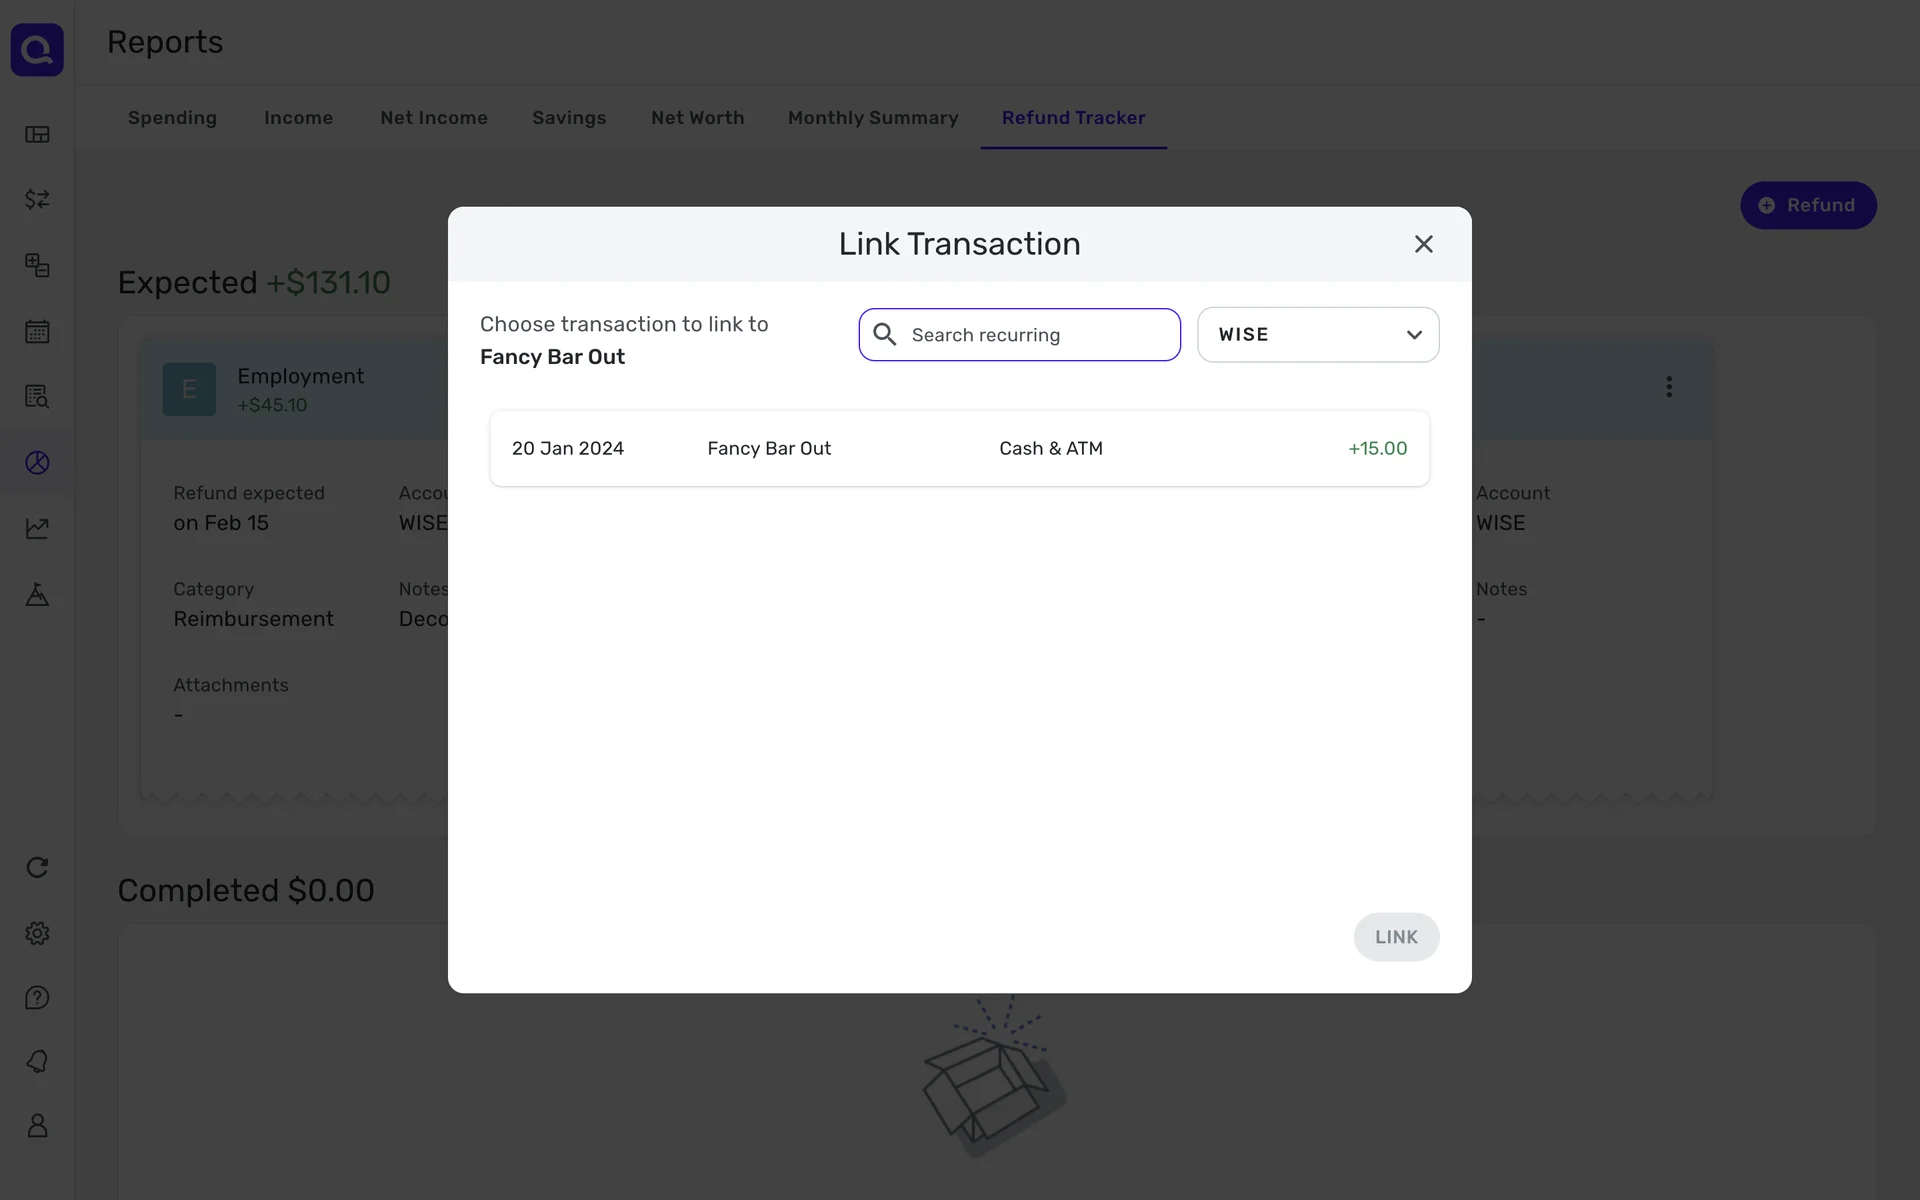Click the trends line chart sidebar icon
Image resolution: width=1920 pixels, height=1200 pixels.
[x=37, y=528]
